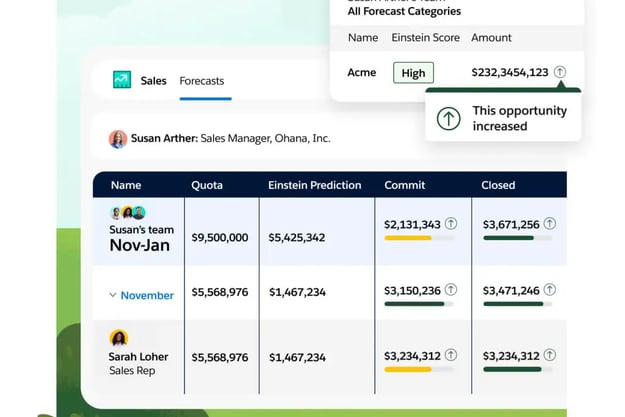This screenshot has height=417, width=625.
Task: Click the Sales Rep role text
Action: click(132, 371)
